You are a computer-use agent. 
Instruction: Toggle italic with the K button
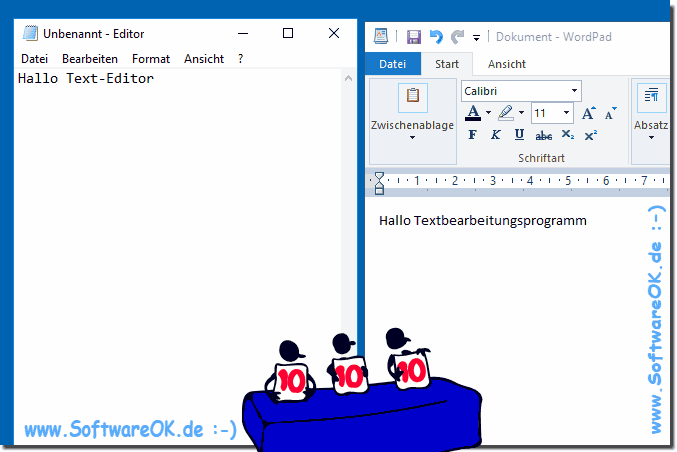(496, 135)
